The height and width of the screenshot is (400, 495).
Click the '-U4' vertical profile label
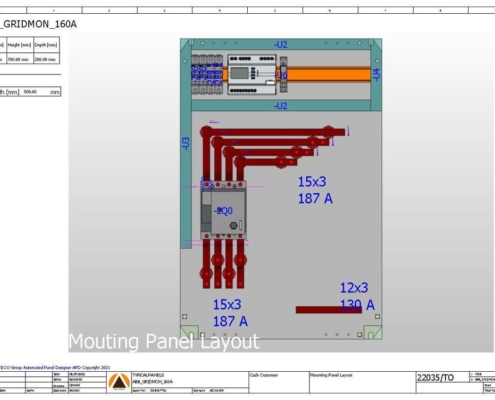(x=376, y=74)
